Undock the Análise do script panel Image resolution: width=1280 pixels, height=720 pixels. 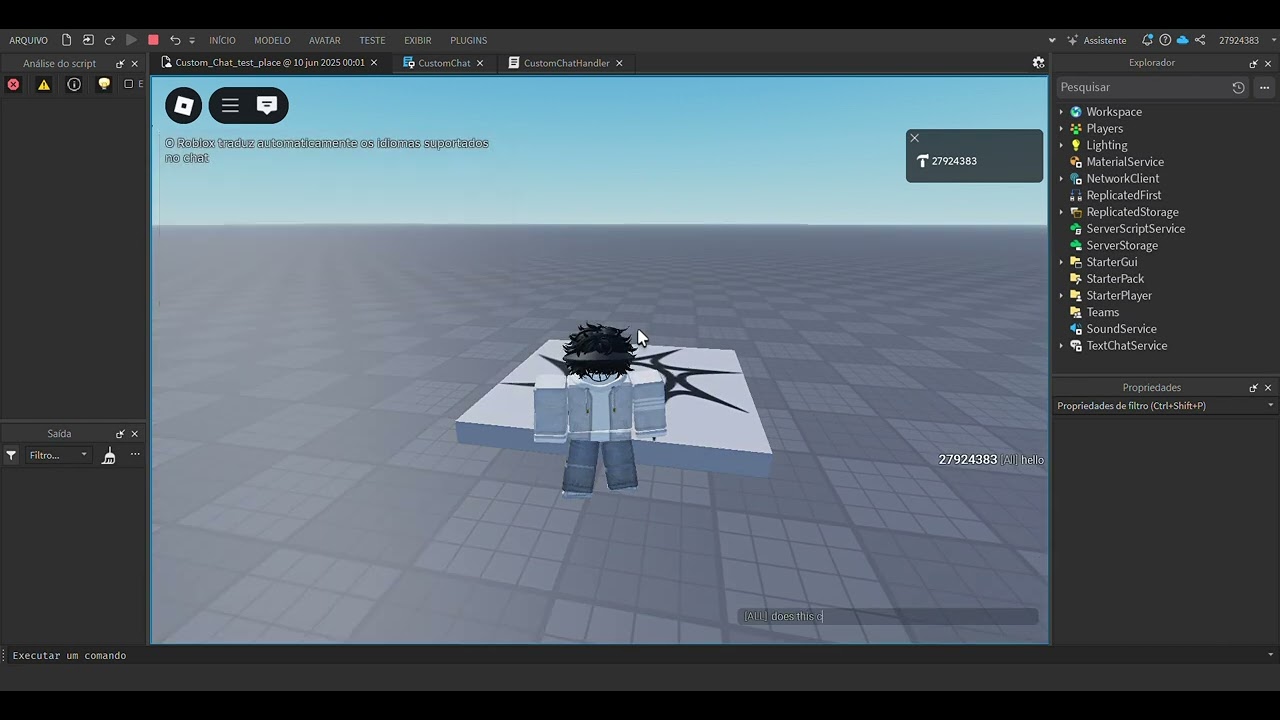point(120,64)
